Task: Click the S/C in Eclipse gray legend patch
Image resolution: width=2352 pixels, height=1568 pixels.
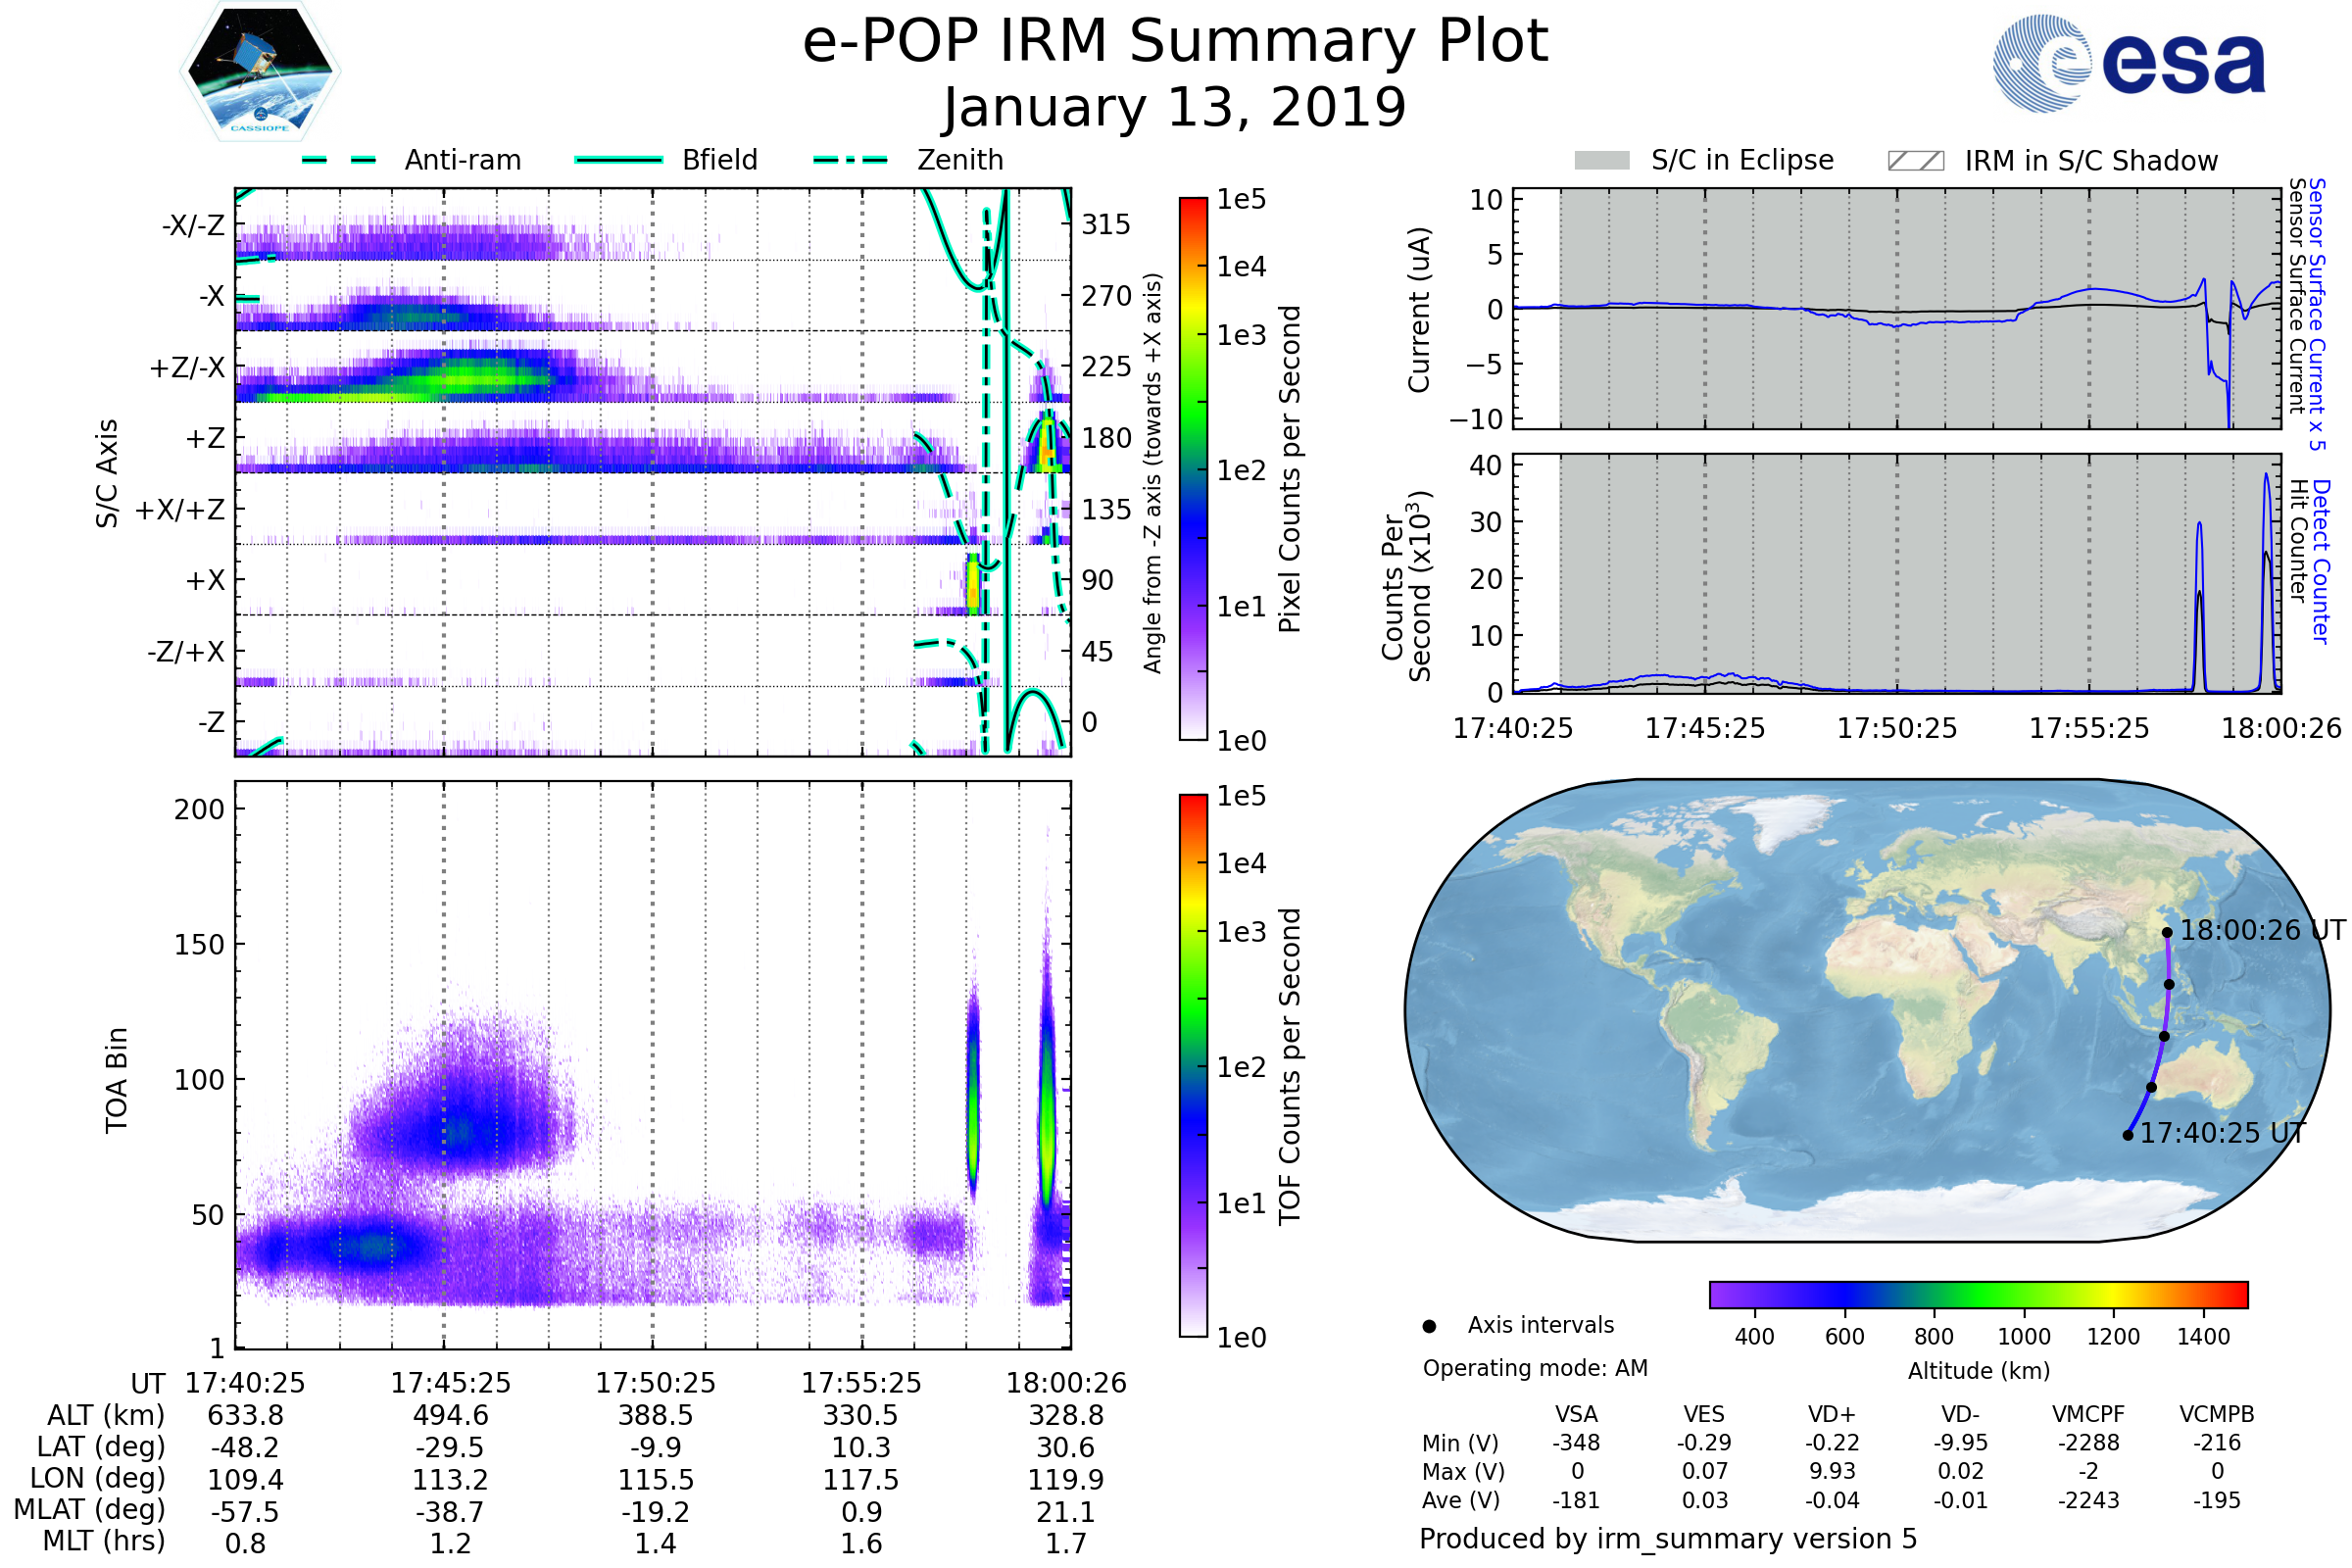Action: (1601, 161)
